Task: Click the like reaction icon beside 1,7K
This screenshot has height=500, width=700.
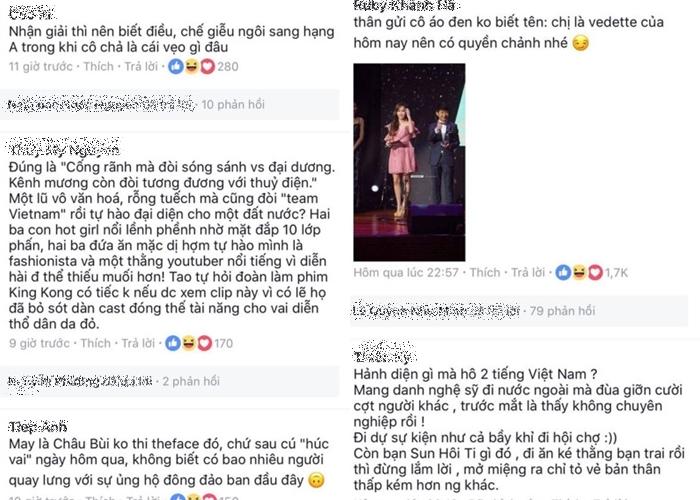Action: (x=563, y=272)
